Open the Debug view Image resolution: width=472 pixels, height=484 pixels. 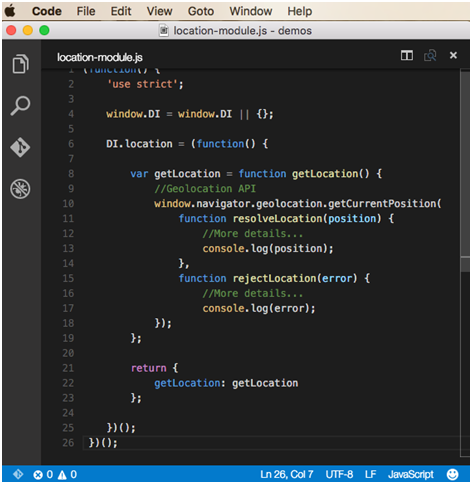[x=20, y=189]
